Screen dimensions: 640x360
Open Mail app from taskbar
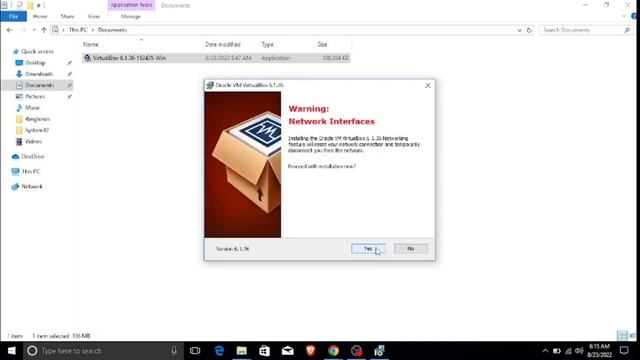(288, 351)
